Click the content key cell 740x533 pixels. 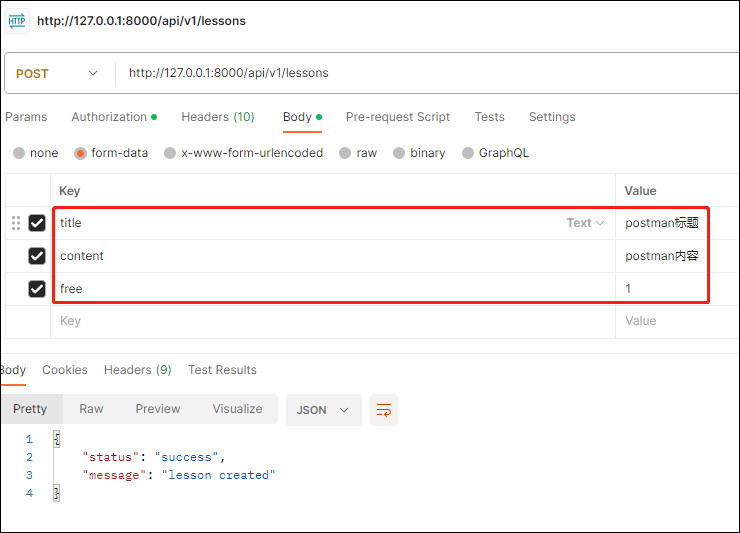tap(334, 256)
